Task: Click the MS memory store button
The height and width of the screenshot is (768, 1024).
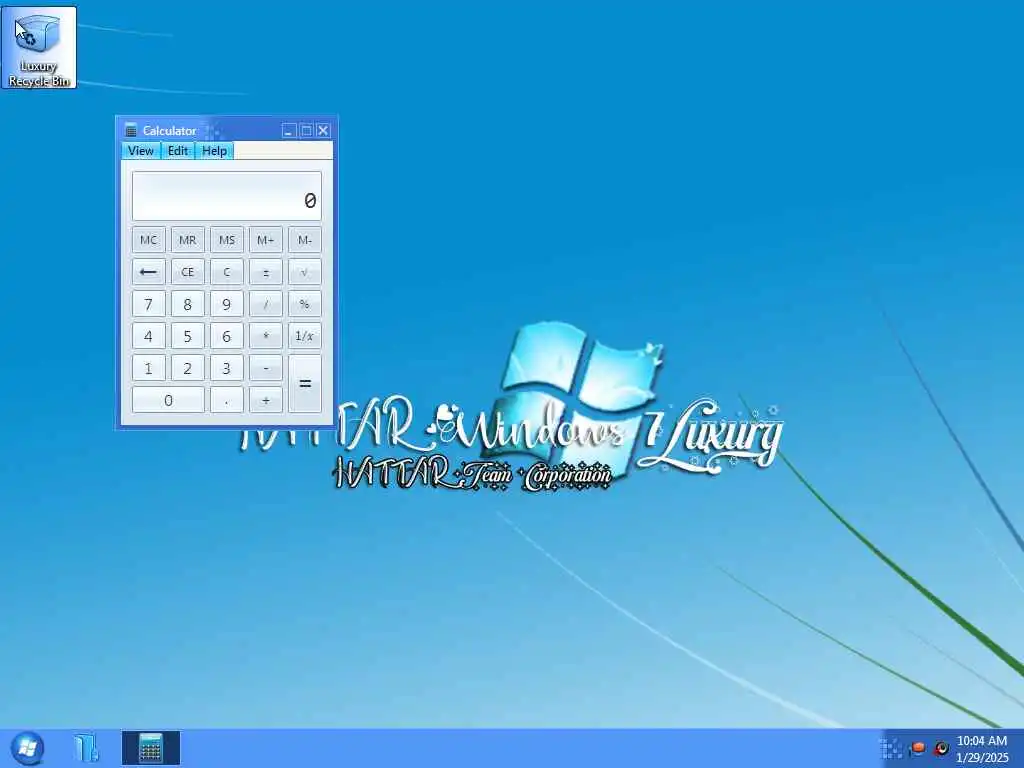Action: click(227, 240)
